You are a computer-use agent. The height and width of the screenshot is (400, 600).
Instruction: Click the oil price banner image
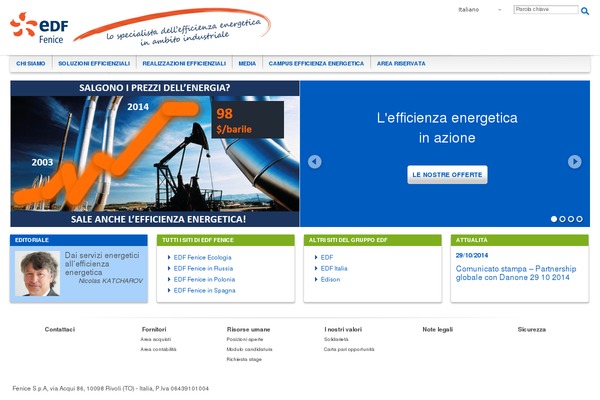coord(155,153)
